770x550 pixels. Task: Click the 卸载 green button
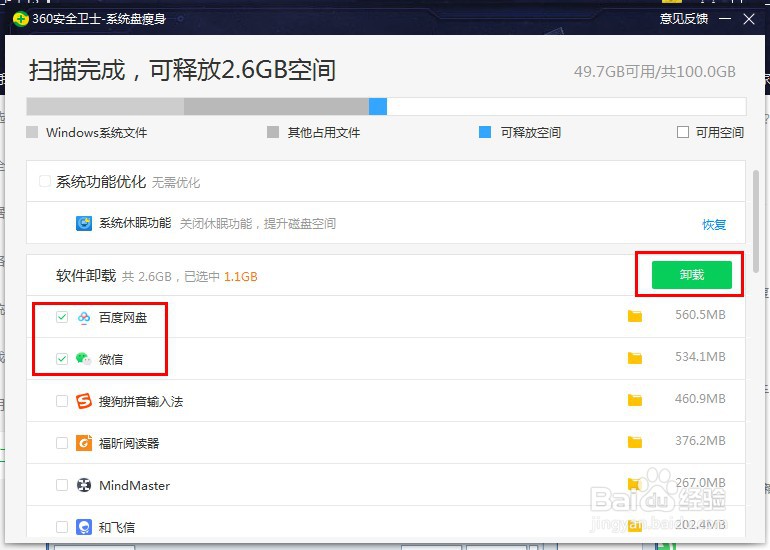[x=691, y=275]
